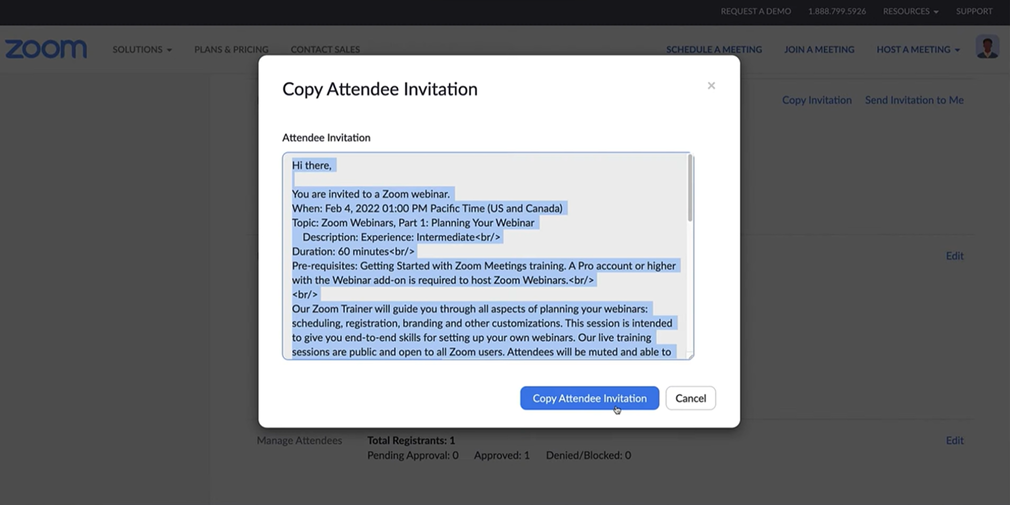This screenshot has width=1010, height=505.
Task: Click Request a Demo link
Action: point(756,11)
